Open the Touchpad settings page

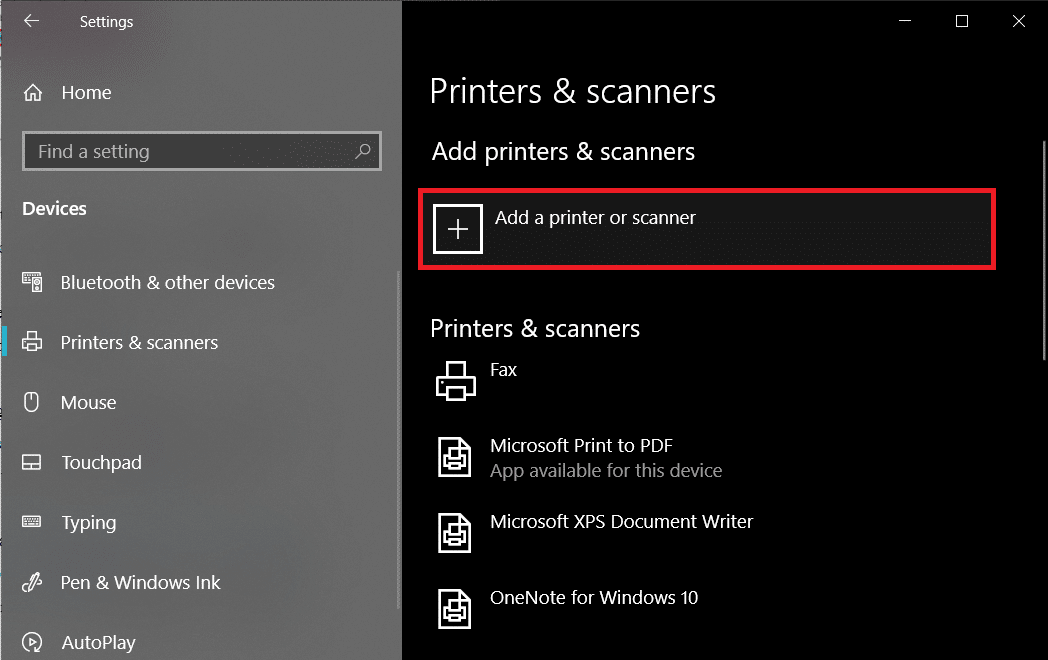pos(101,463)
